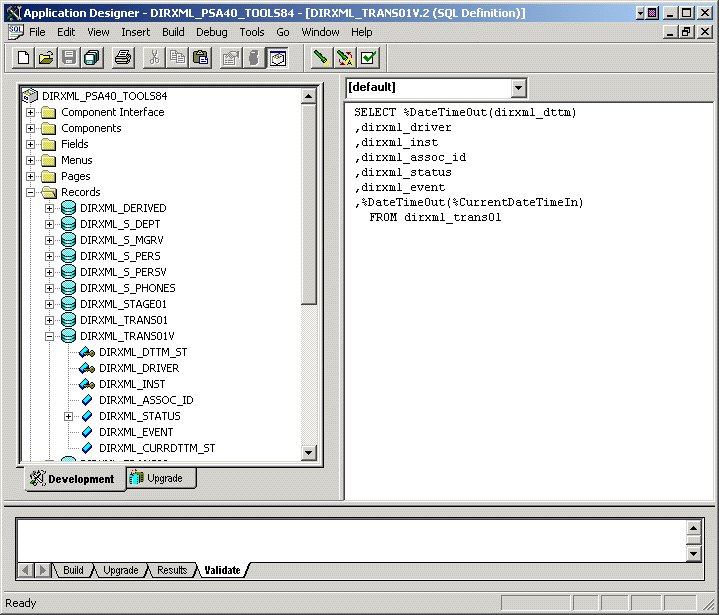Toggle the Project Workspace toolbar button
Screen dimensions: 719x615
[x=277, y=58]
